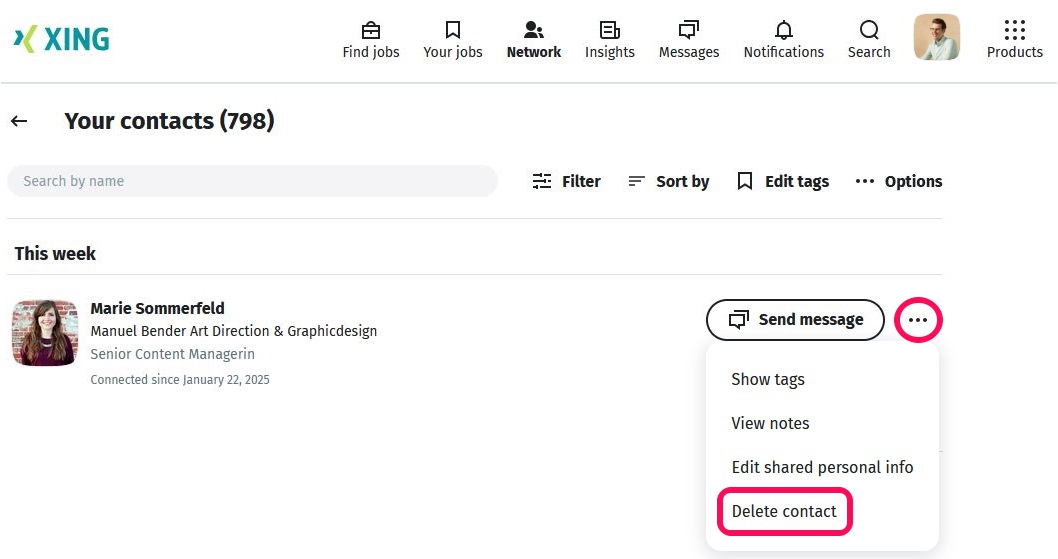Click the Search by name field

coord(252,181)
